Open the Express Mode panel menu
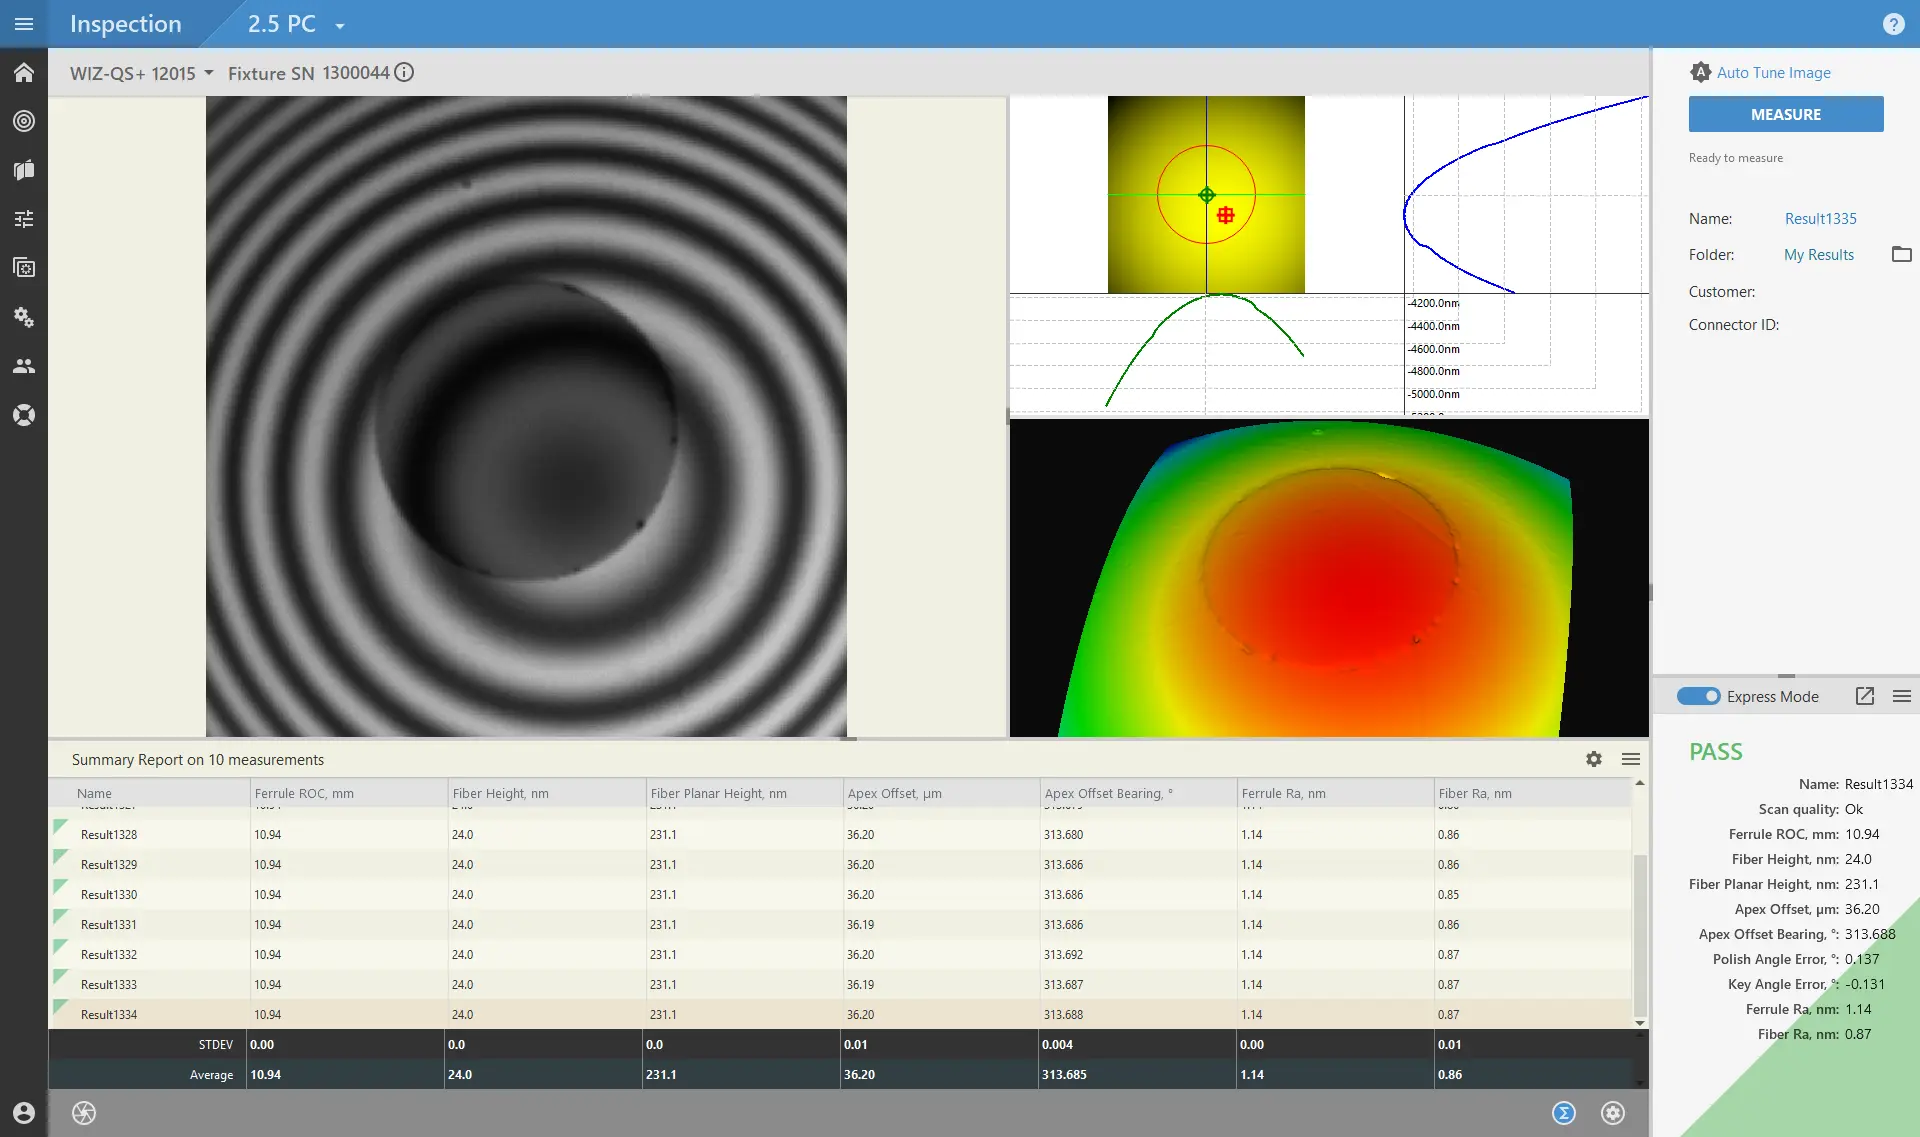 click(x=1901, y=695)
